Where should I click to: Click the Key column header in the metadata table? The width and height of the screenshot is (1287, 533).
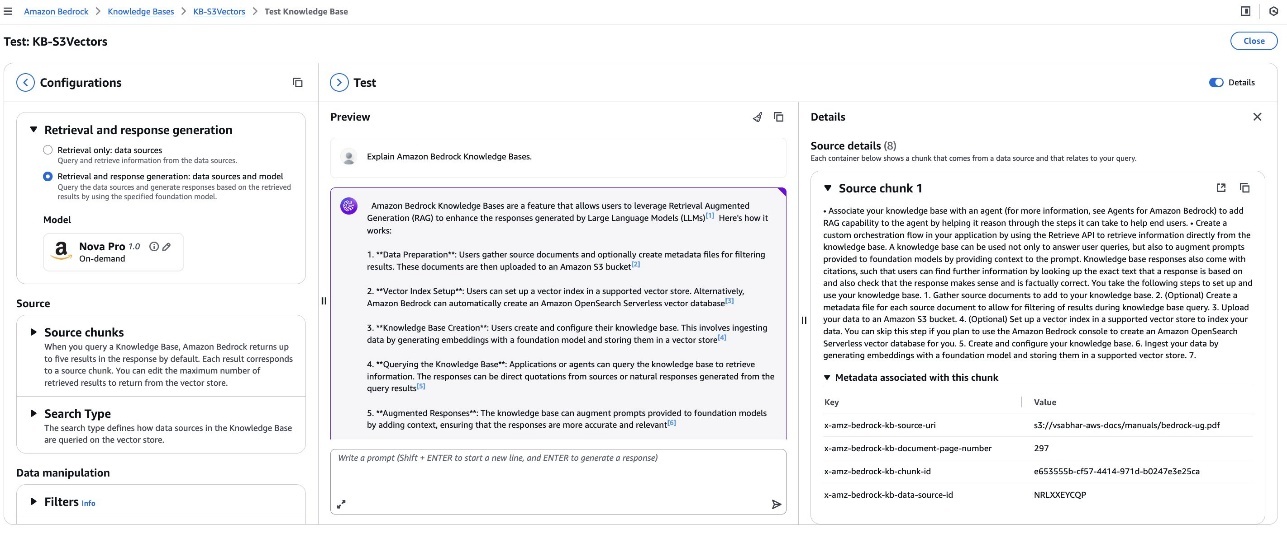point(831,402)
